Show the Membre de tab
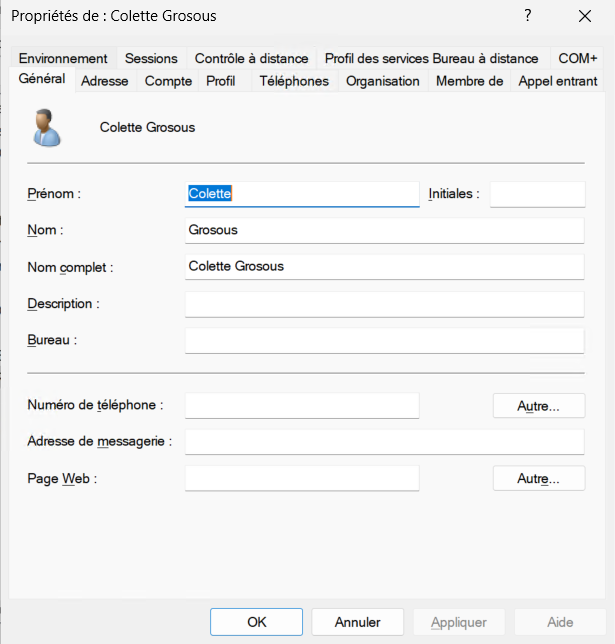Image resolution: width=615 pixels, height=644 pixels. pos(469,81)
